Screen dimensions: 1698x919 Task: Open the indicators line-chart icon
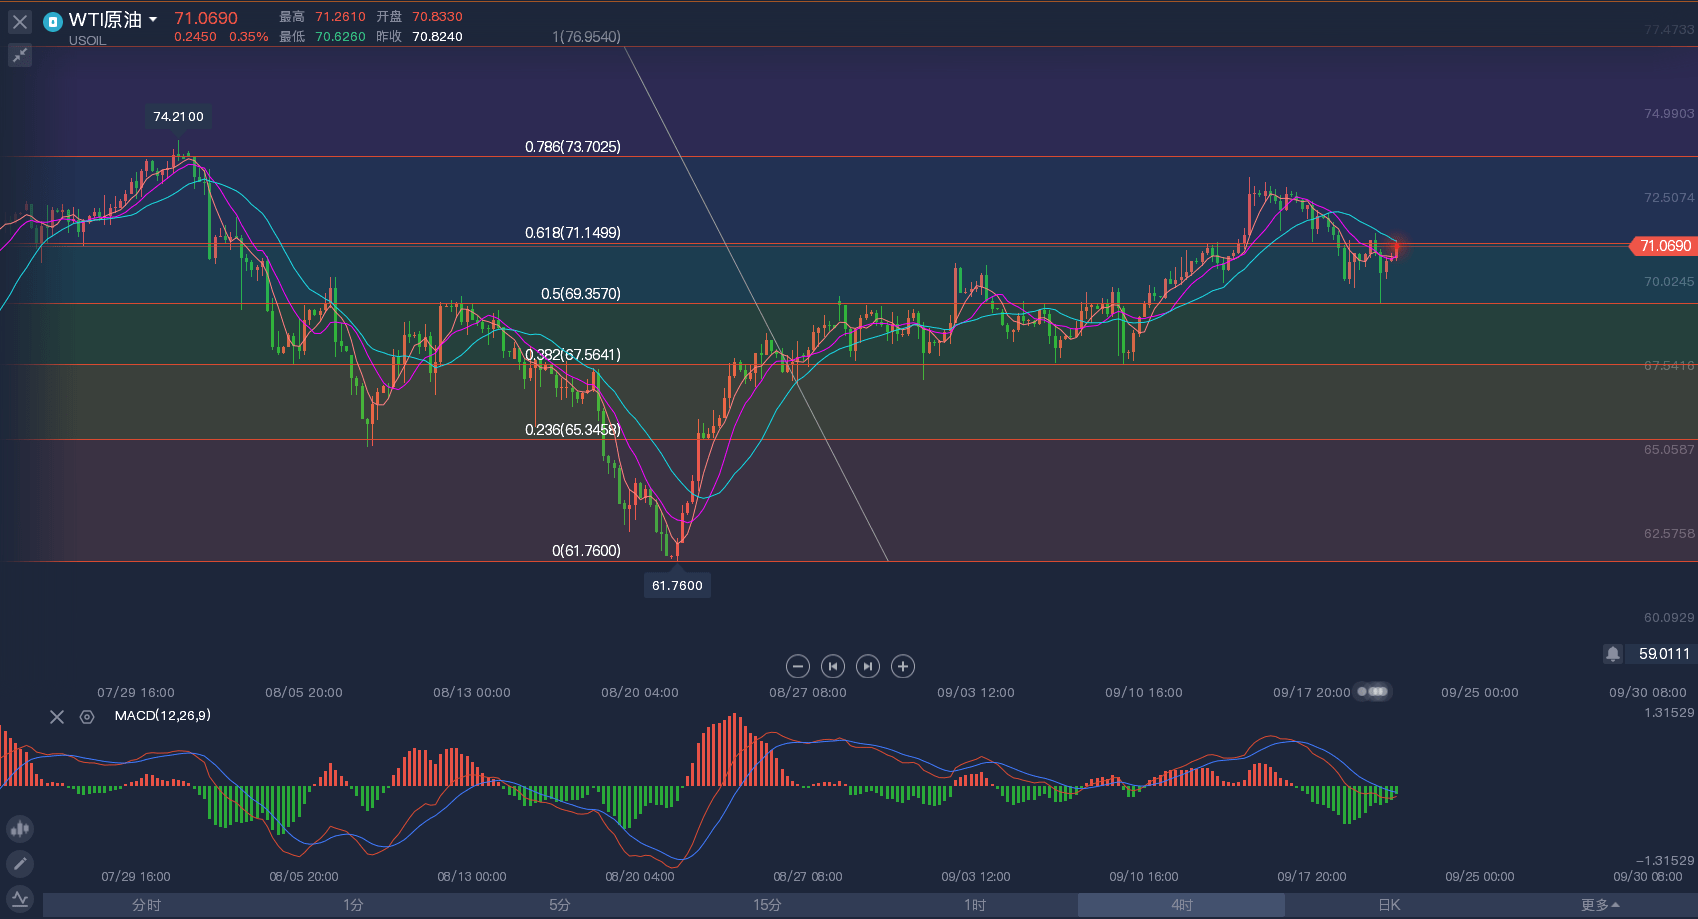point(20,899)
